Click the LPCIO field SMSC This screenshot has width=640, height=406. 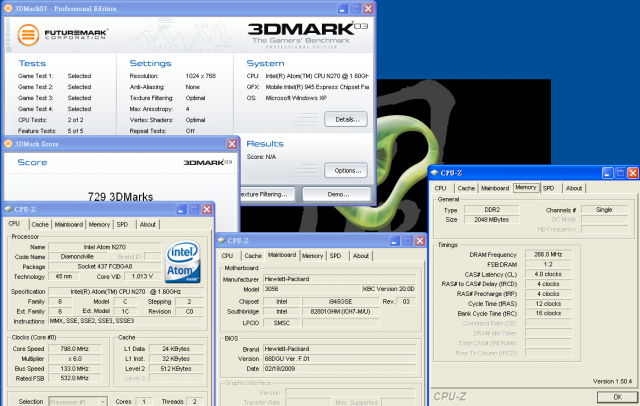(x=282, y=323)
